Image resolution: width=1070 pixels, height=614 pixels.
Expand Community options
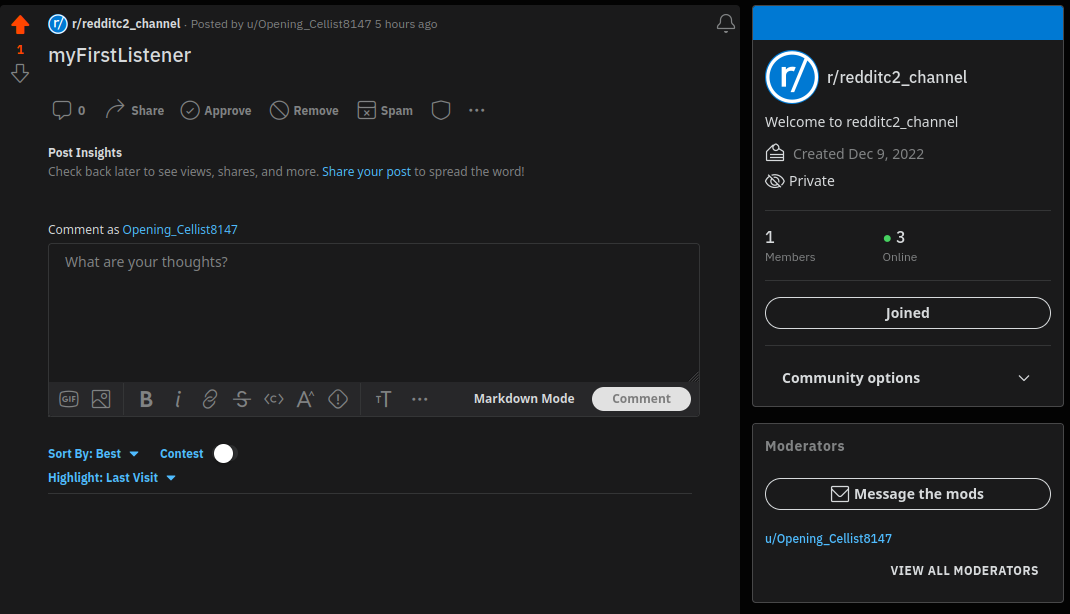coord(908,378)
